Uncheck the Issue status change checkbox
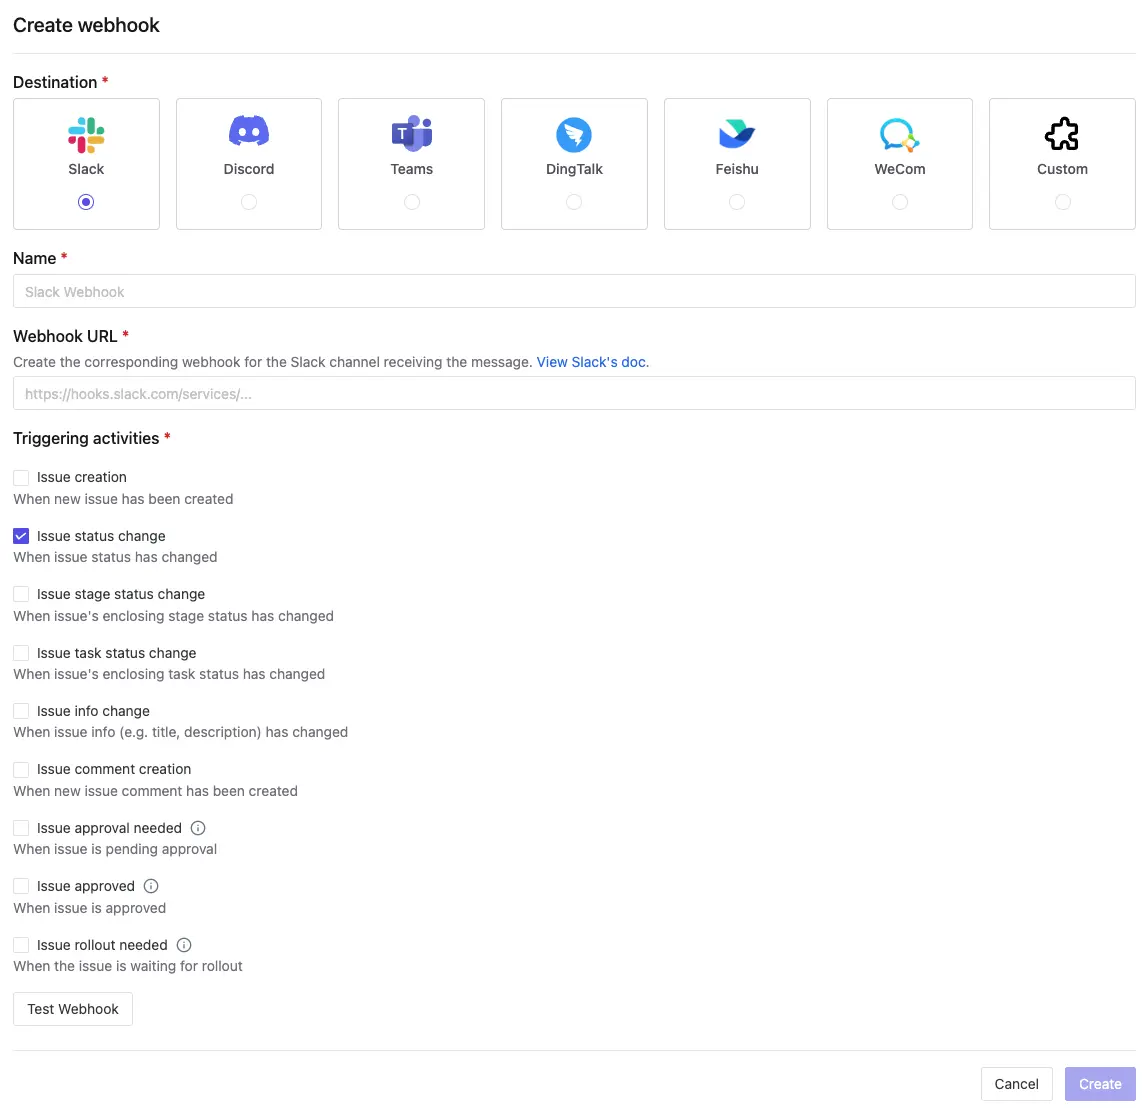Viewport: 1145px width, 1115px height. click(x=21, y=536)
